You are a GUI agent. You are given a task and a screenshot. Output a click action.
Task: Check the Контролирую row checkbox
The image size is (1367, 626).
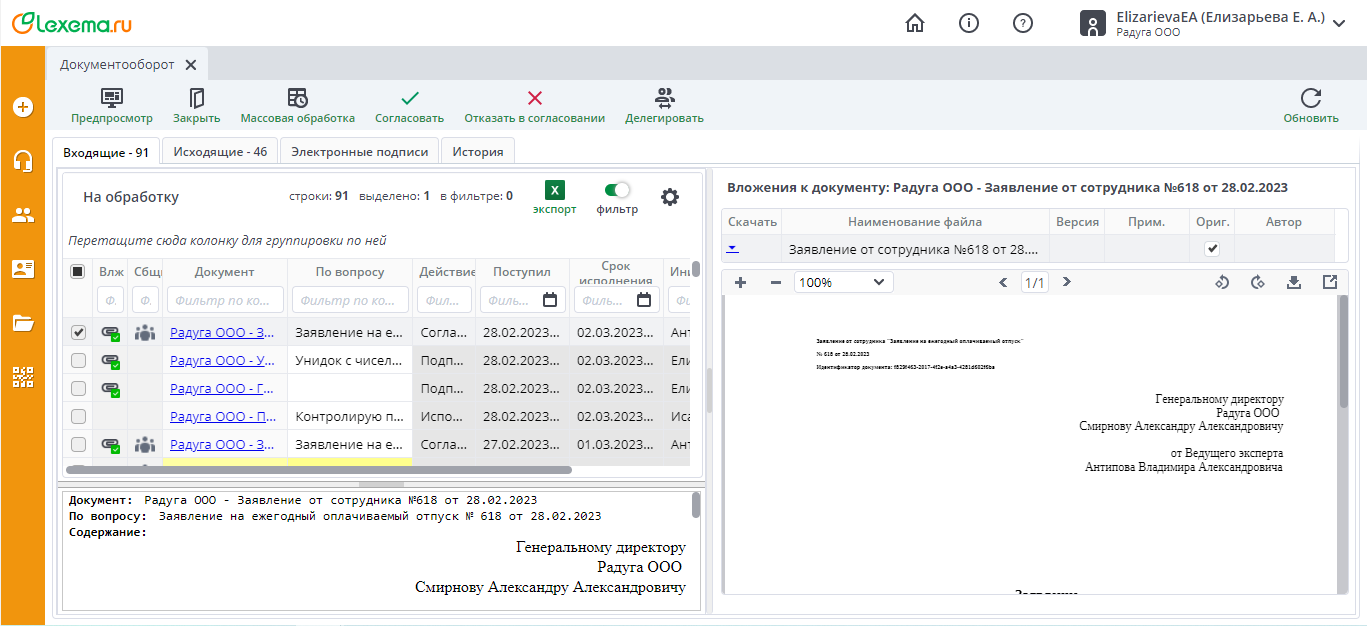(78, 416)
